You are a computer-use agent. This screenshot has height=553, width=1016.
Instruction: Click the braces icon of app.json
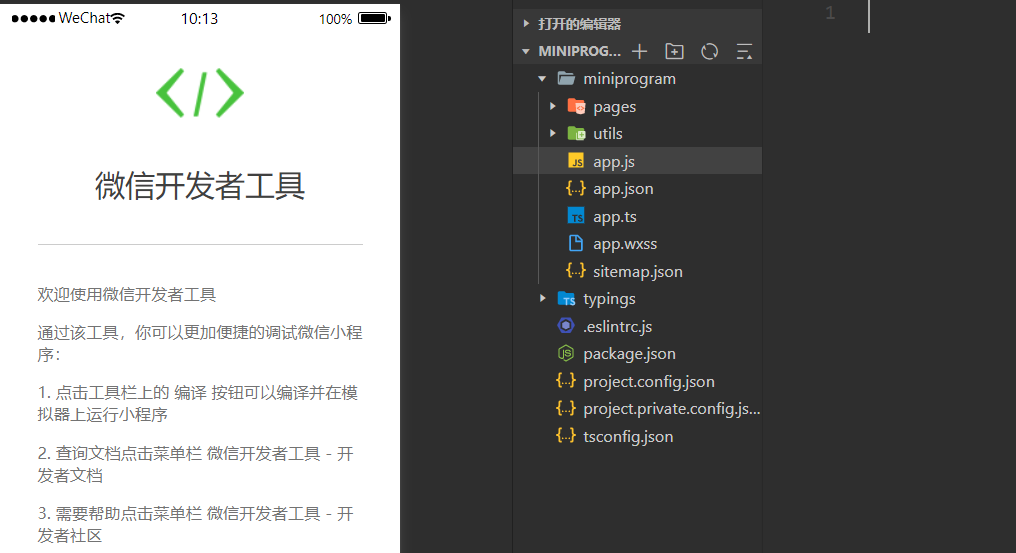(575, 189)
